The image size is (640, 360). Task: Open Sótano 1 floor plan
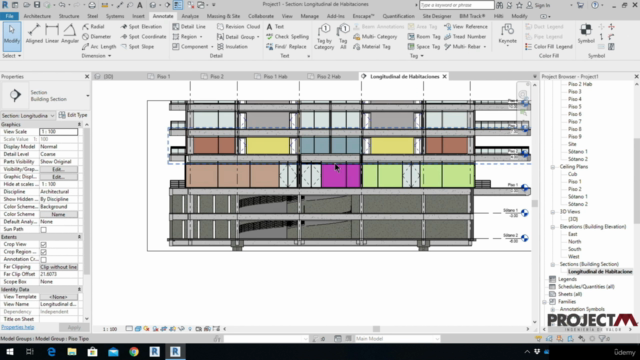pyautogui.click(x=578, y=152)
